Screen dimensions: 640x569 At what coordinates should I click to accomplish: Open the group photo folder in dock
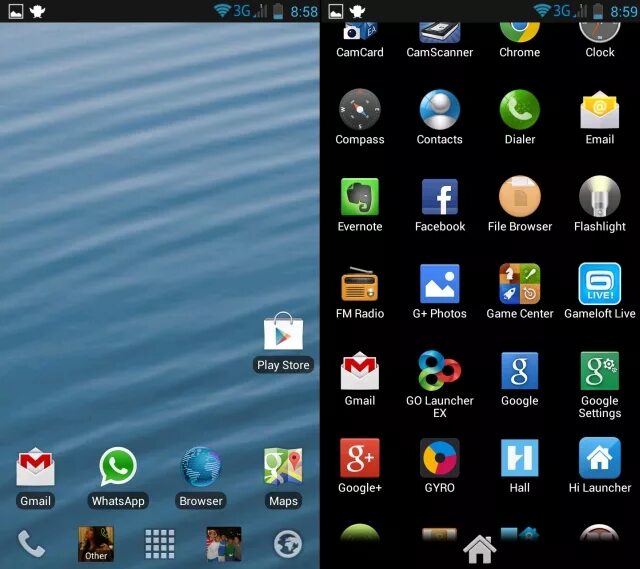(x=224, y=544)
